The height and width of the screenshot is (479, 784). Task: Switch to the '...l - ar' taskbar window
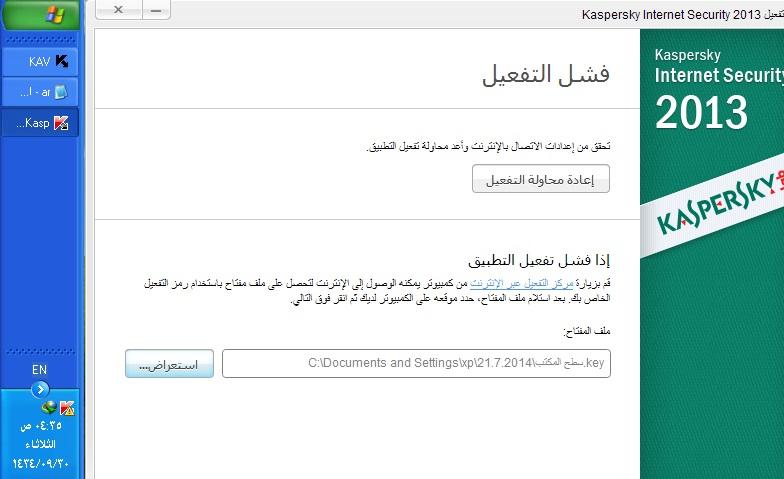click(40, 92)
